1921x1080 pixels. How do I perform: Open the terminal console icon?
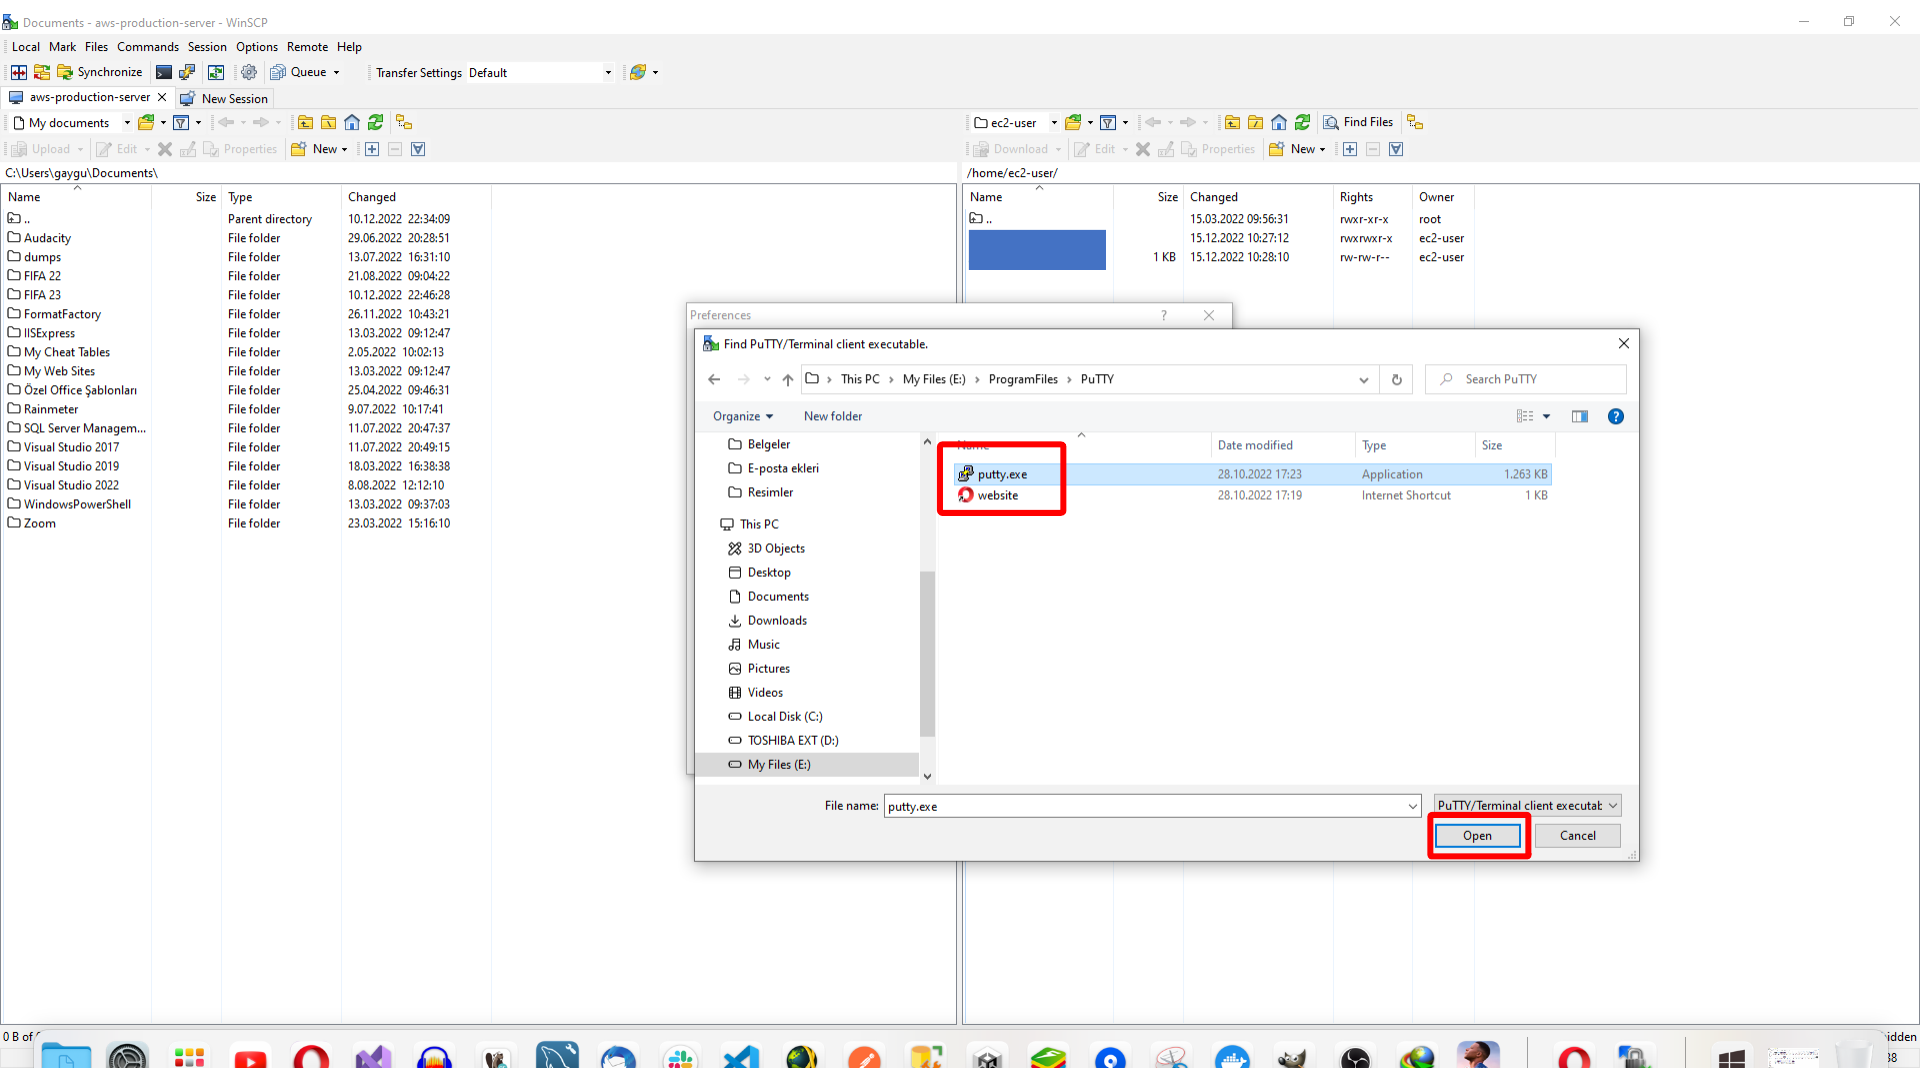click(x=163, y=72)
